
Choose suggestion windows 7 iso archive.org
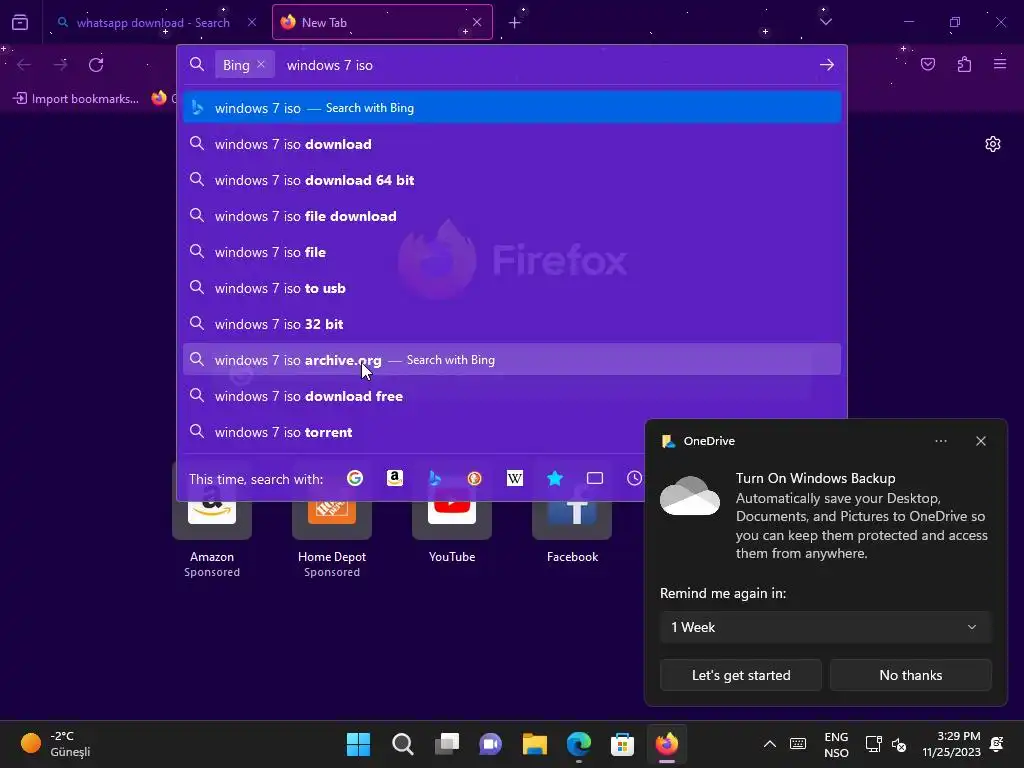(512, 360)
